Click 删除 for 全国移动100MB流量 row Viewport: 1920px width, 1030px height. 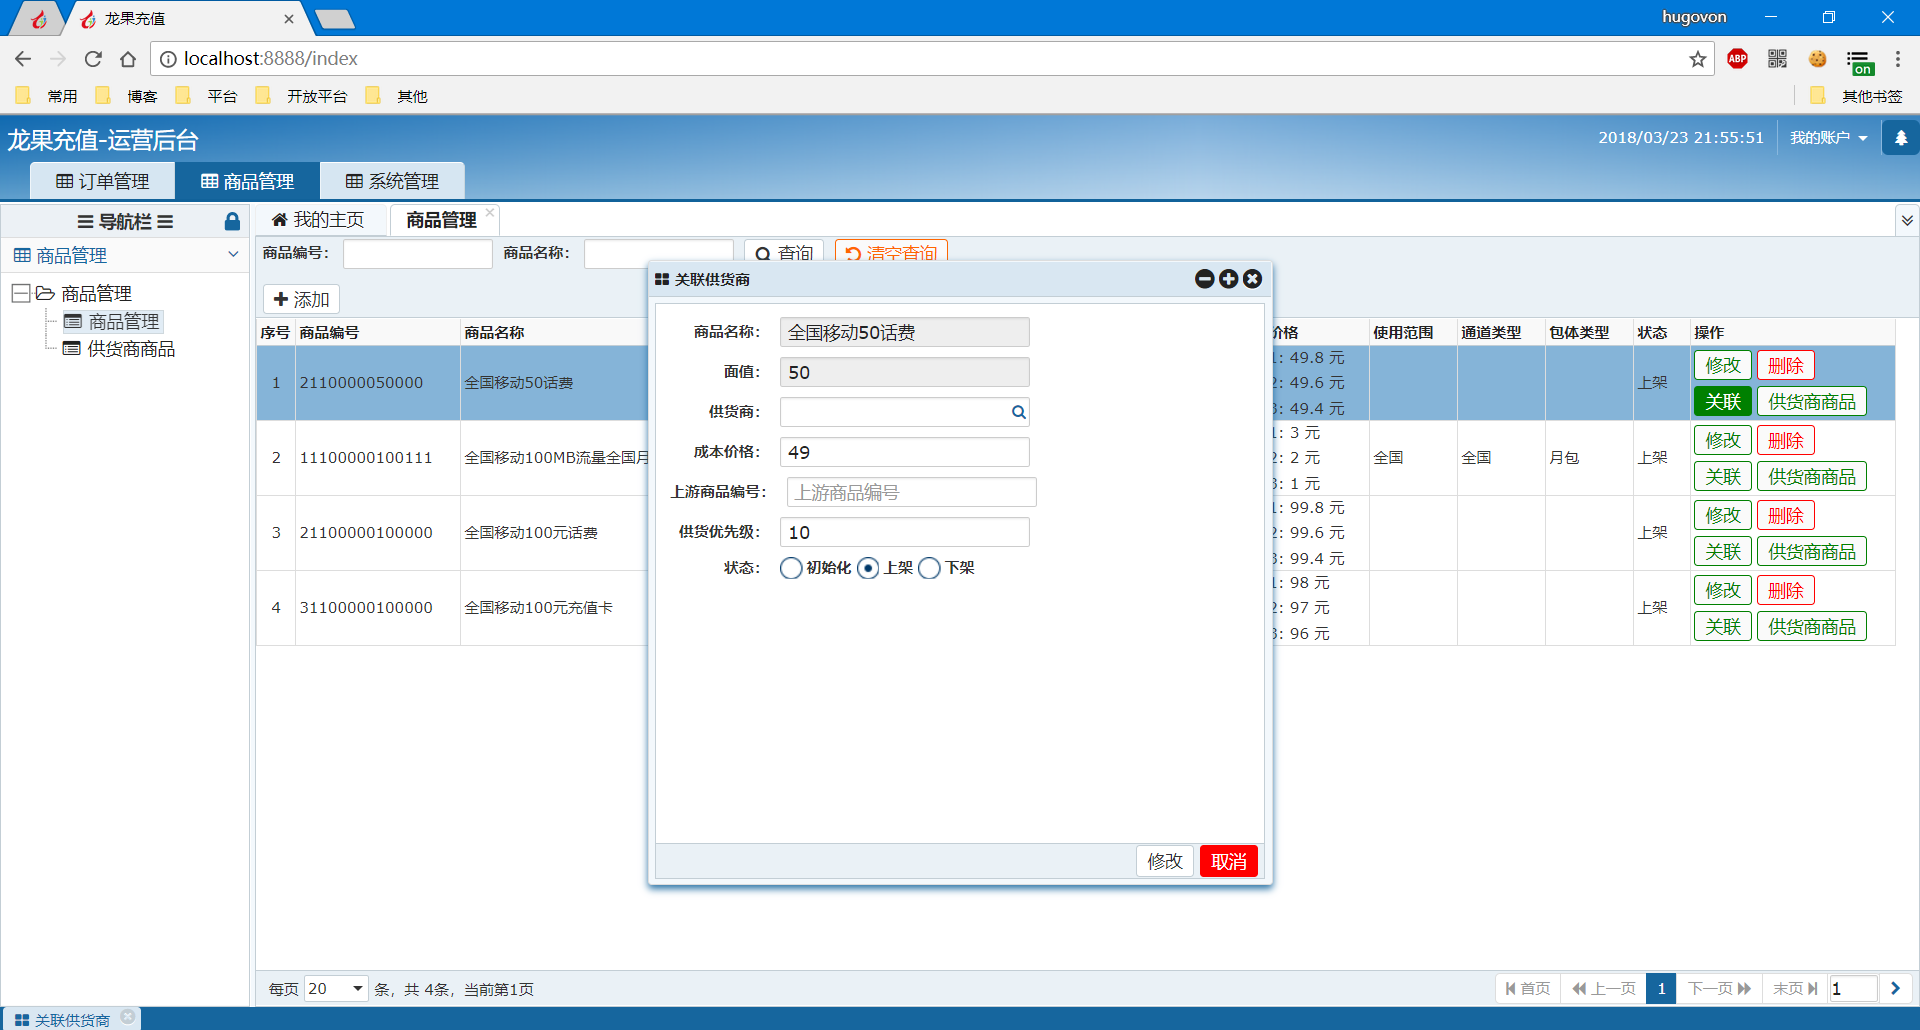1786,441
